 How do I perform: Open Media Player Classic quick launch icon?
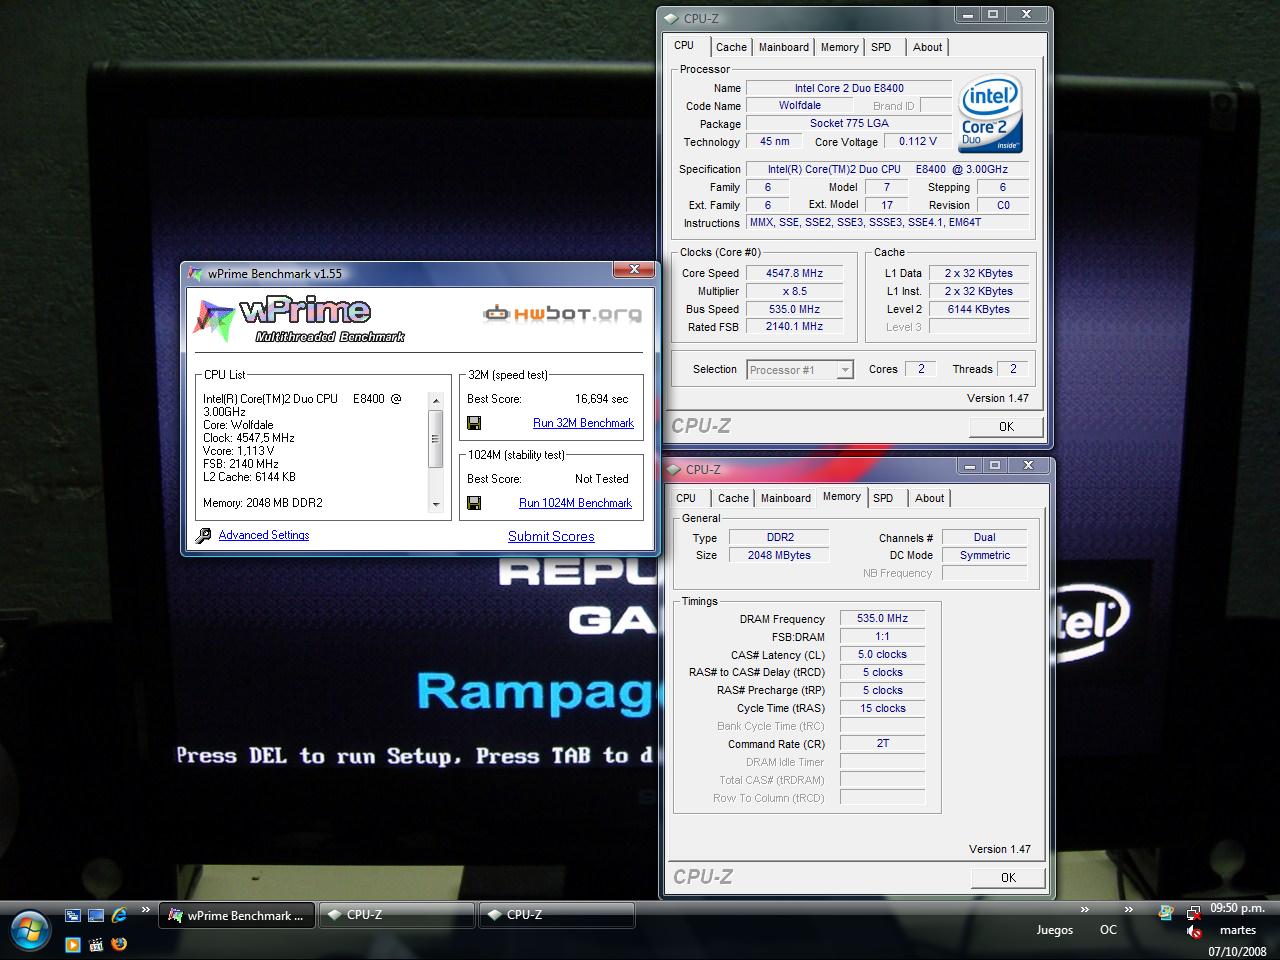point(96,943)
